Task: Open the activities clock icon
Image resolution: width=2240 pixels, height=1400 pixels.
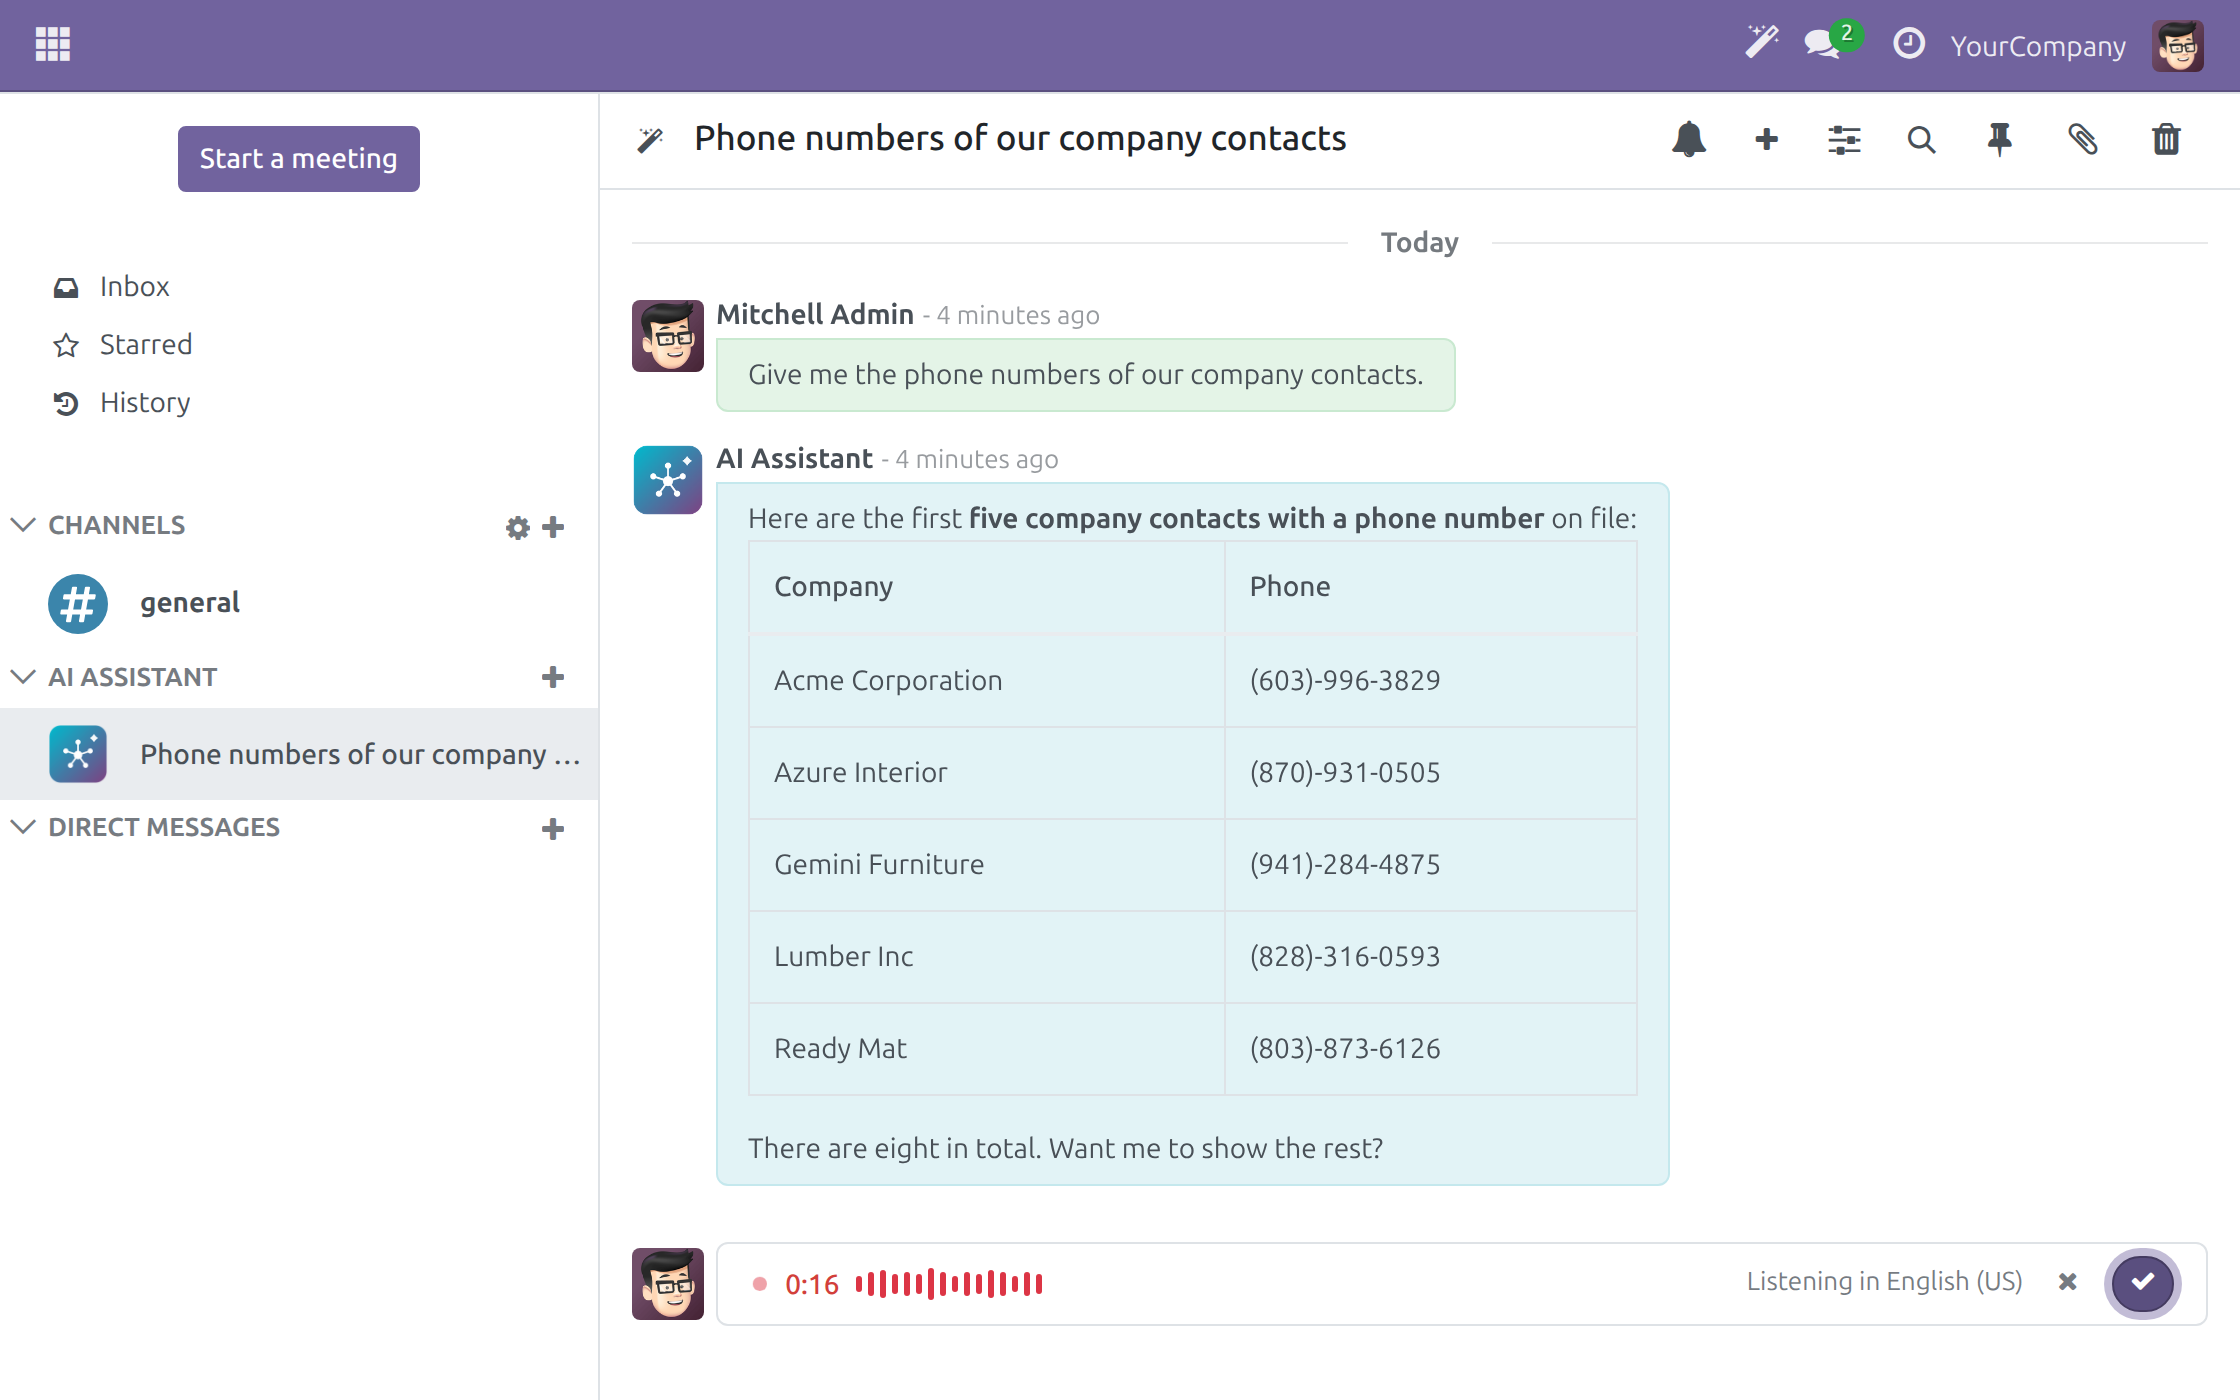Action: (1908, 44)
